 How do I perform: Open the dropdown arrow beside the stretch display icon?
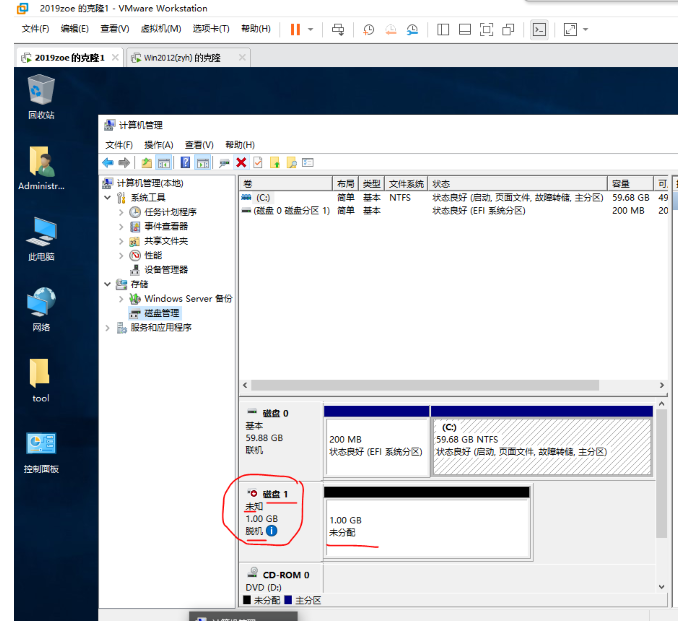click(x=586, y=30)
